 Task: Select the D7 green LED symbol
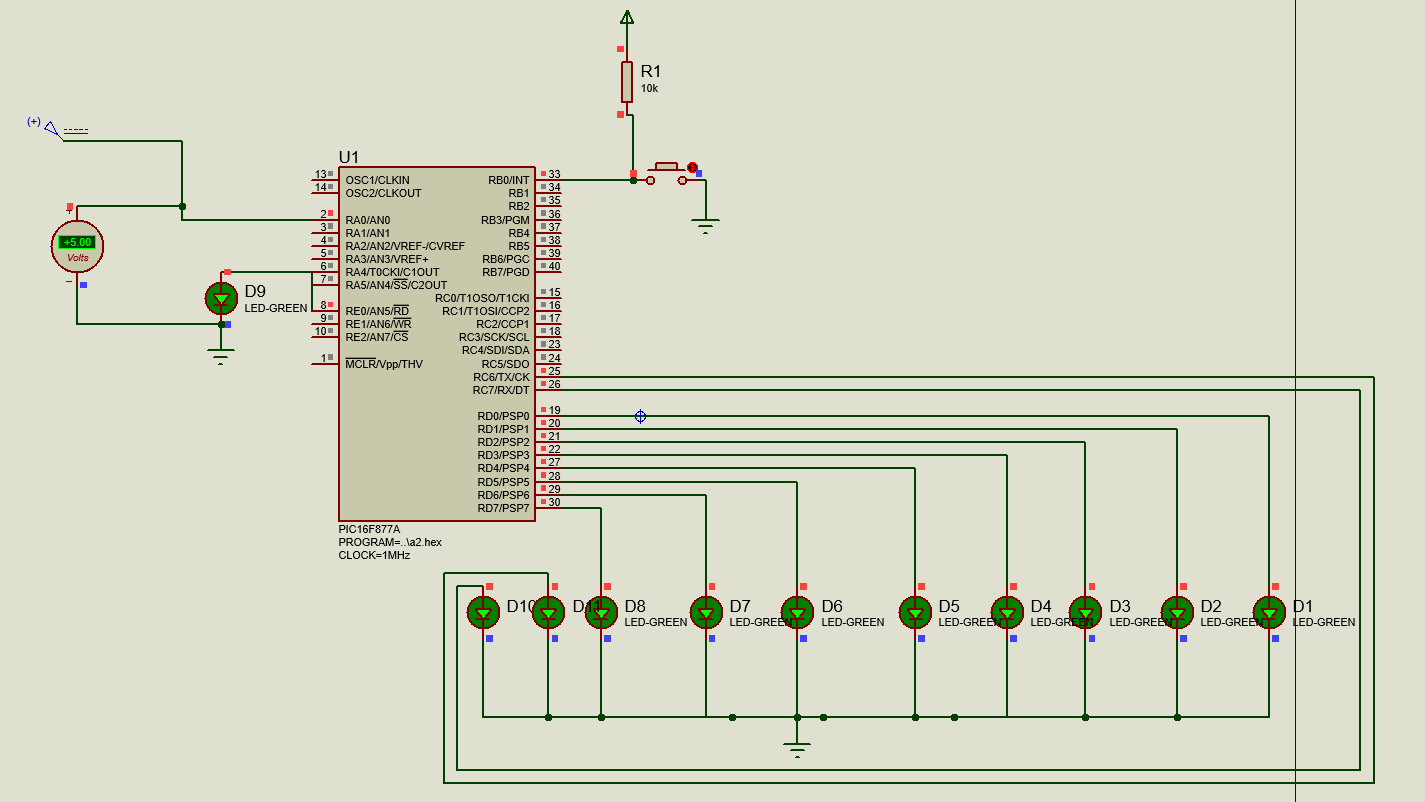[706, 612]
